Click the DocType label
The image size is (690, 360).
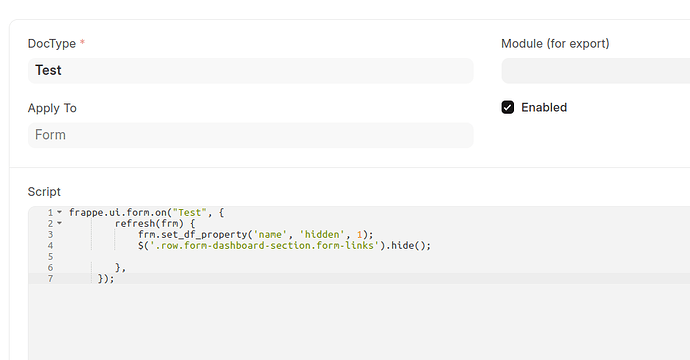coord(52,44)
